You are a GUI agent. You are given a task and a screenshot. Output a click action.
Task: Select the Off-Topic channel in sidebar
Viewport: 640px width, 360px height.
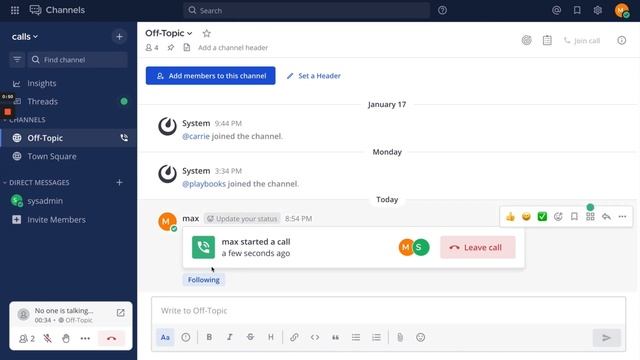(x=45, y=138)
